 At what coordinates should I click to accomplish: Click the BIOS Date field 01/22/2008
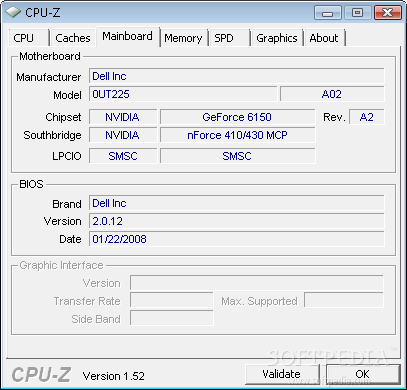(236, 239)
